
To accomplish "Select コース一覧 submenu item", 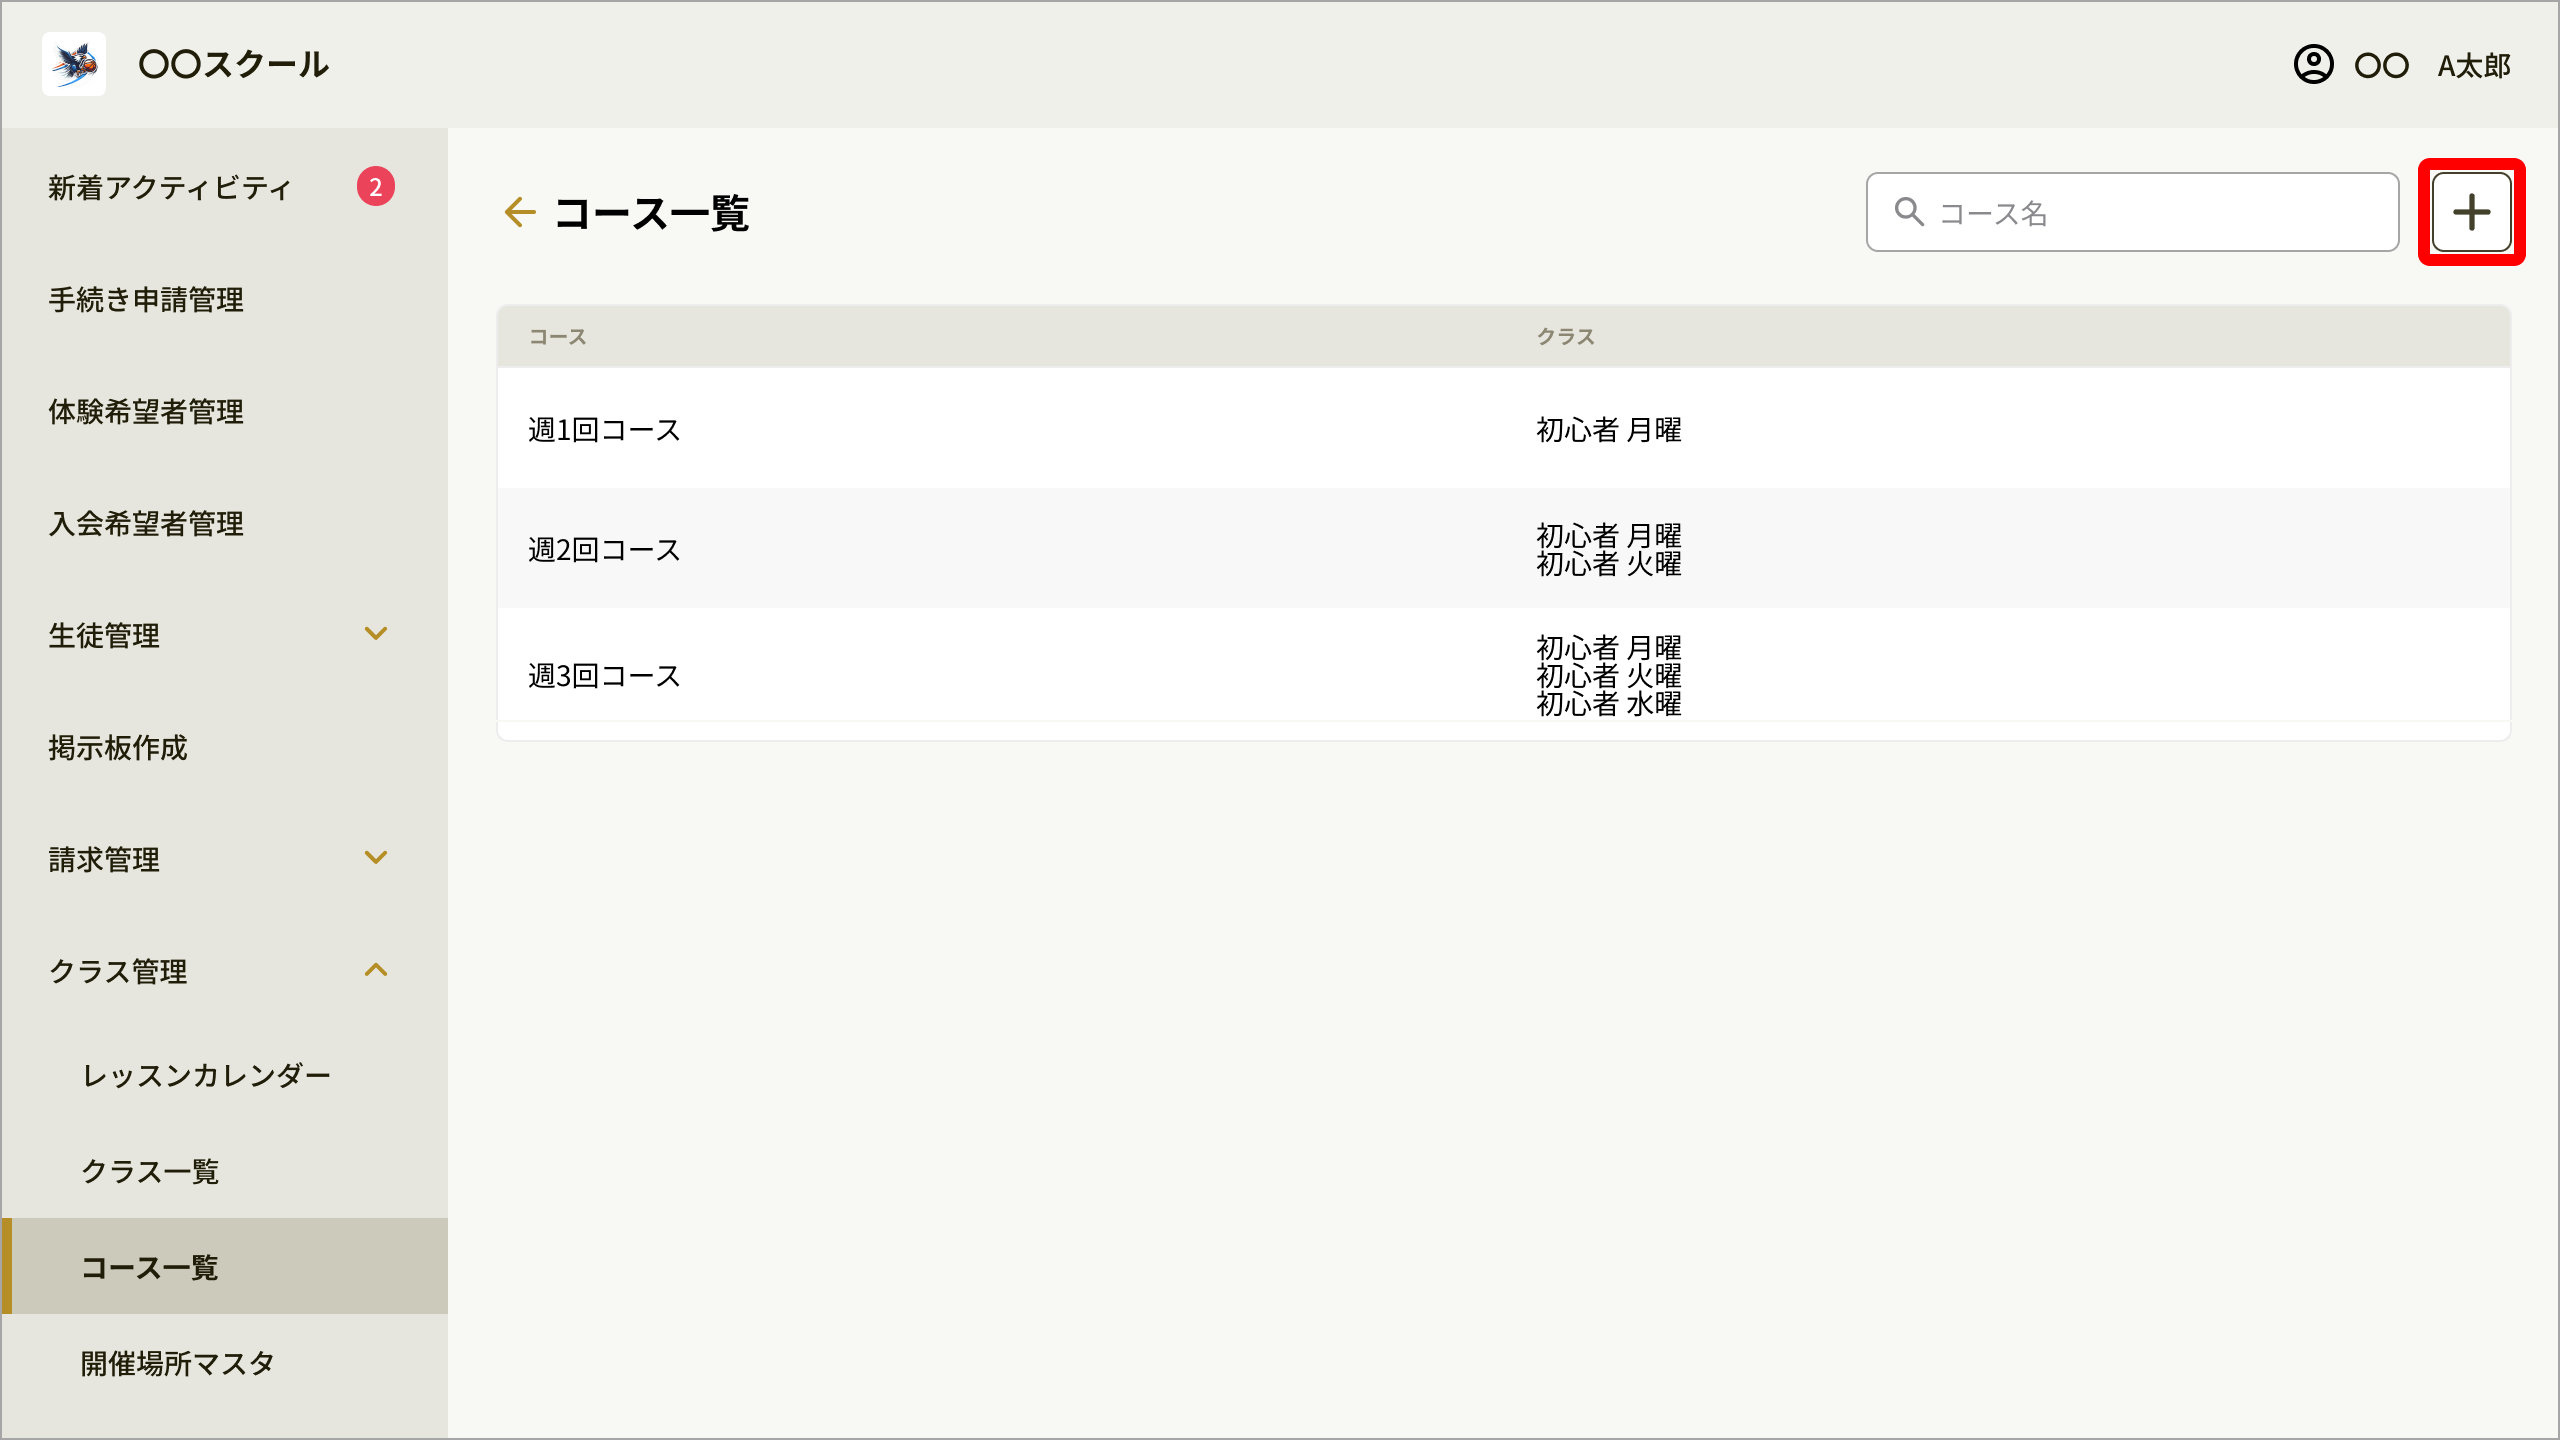I will tap(224, 1267).
